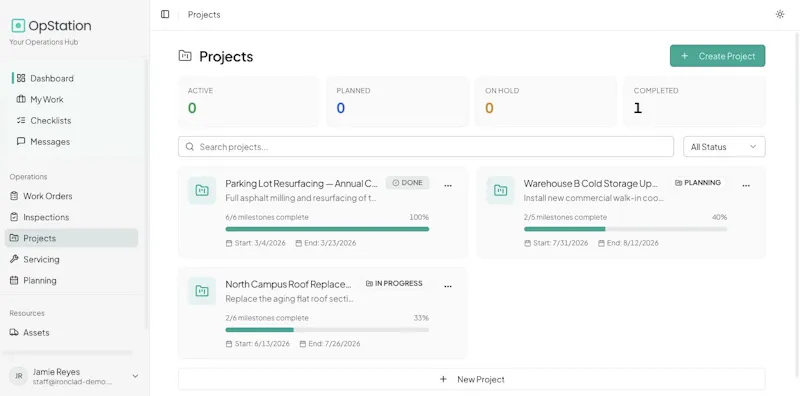Click the Create Project button
Screen dimensions: 800x396
click(717, 56)
